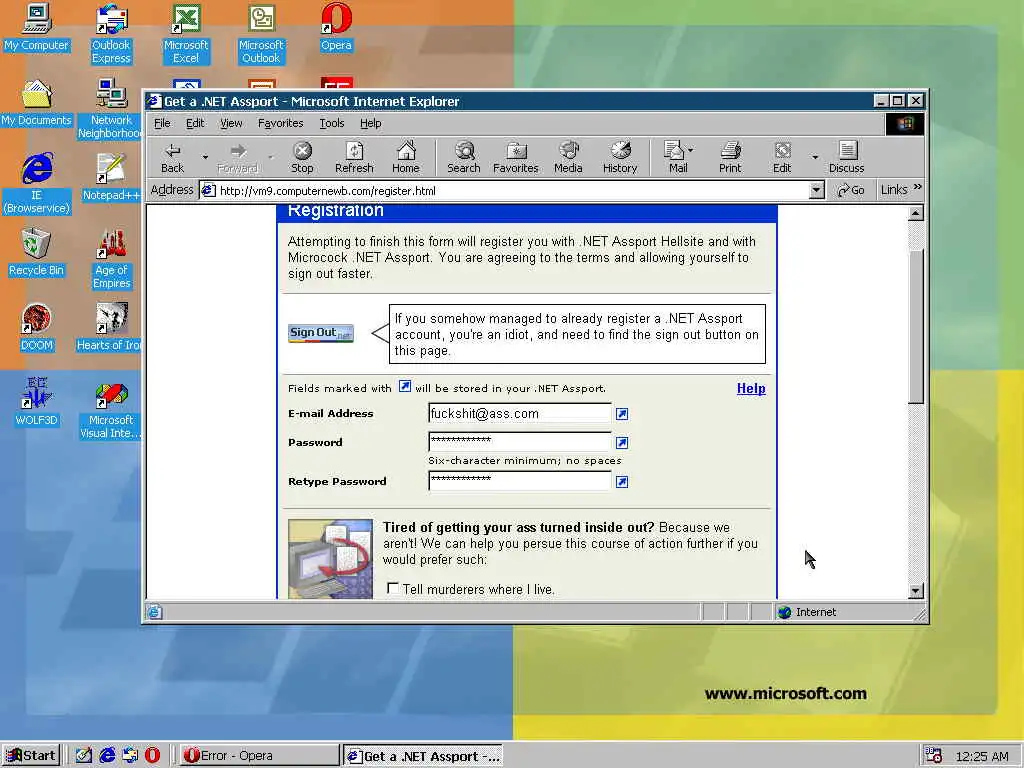This screenshot has width=1024, height=768.
Task: Click the Mail toolbar button
Action: pyautogui.click(x=675, y=158)
